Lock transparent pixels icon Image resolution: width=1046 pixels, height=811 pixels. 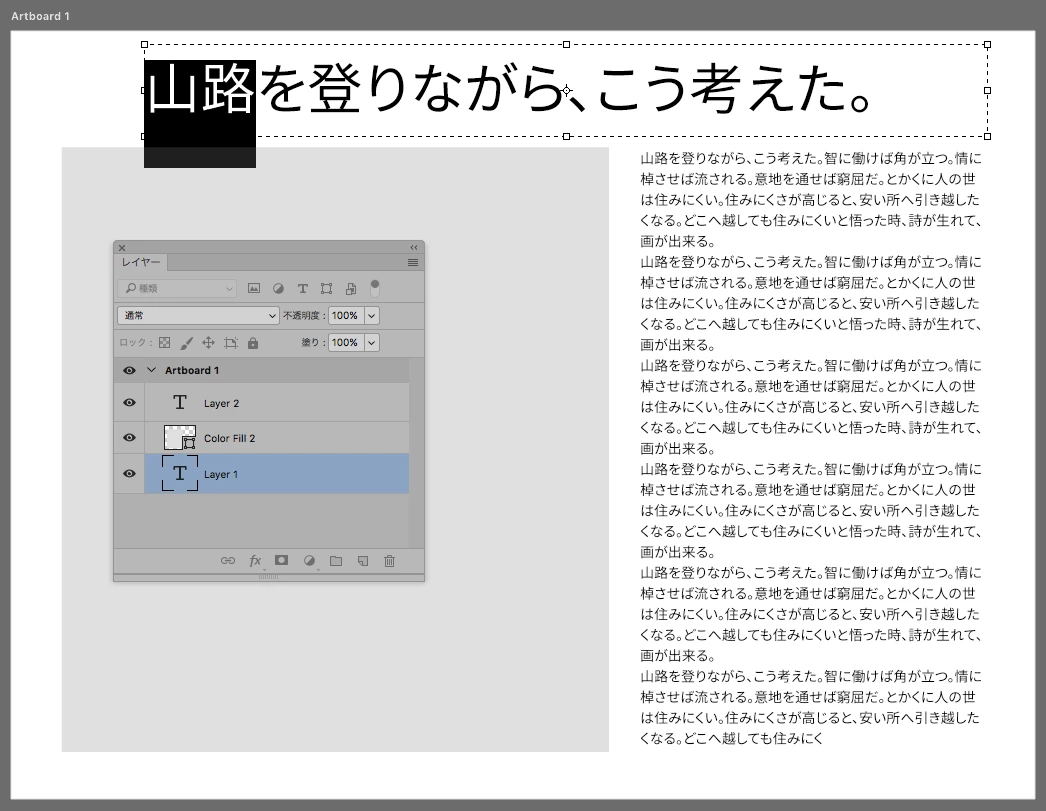tap(165, 343)
